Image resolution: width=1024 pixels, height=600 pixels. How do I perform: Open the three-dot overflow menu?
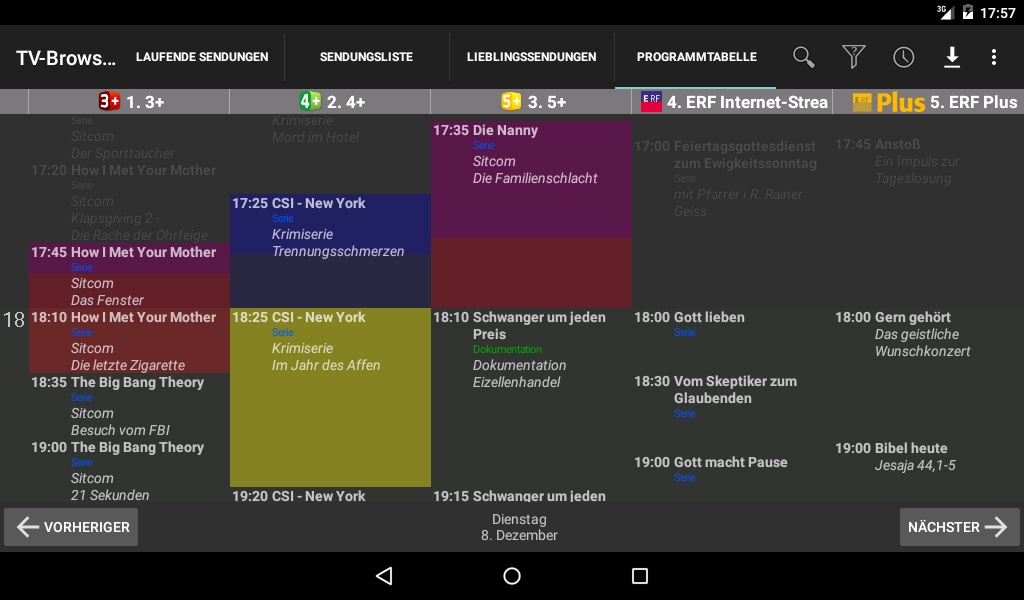[994, 57]
